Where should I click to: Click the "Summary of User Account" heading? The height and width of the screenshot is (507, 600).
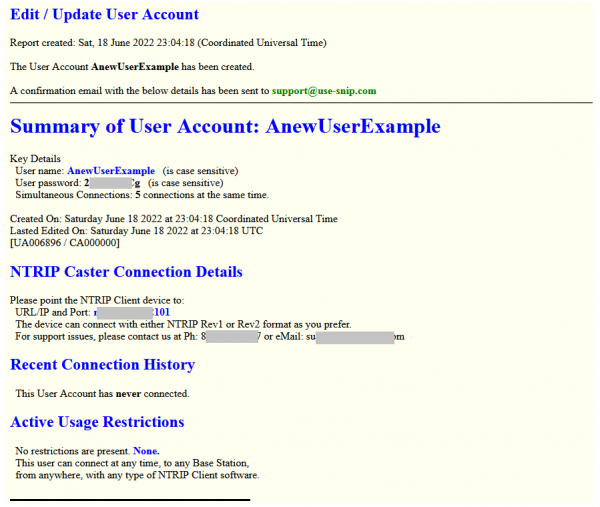[x=224, y=127]
